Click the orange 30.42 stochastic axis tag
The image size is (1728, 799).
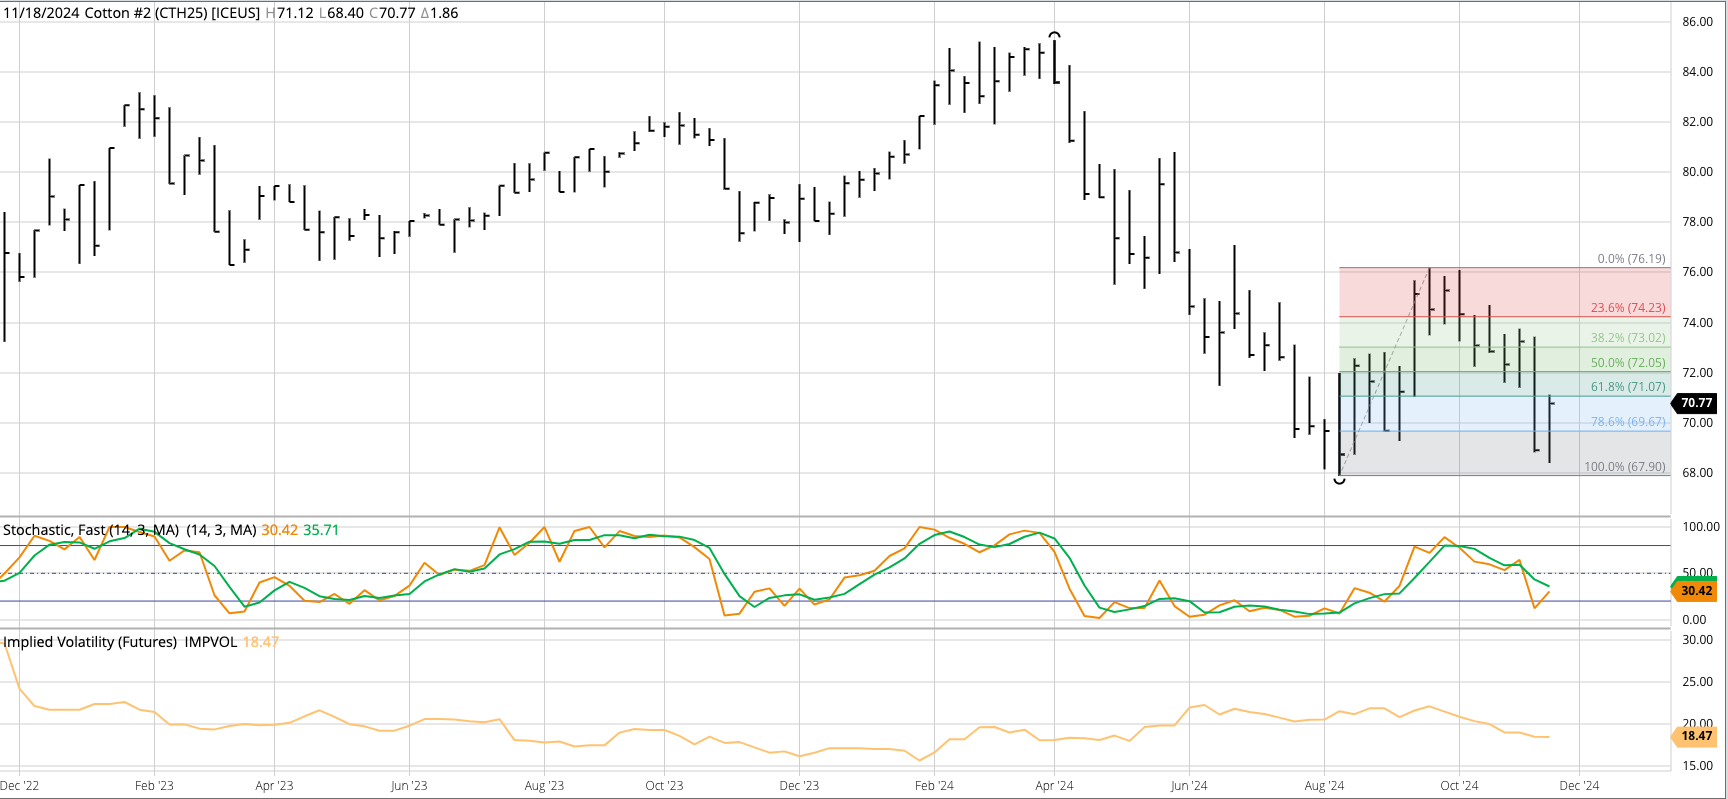point(1696,591)
